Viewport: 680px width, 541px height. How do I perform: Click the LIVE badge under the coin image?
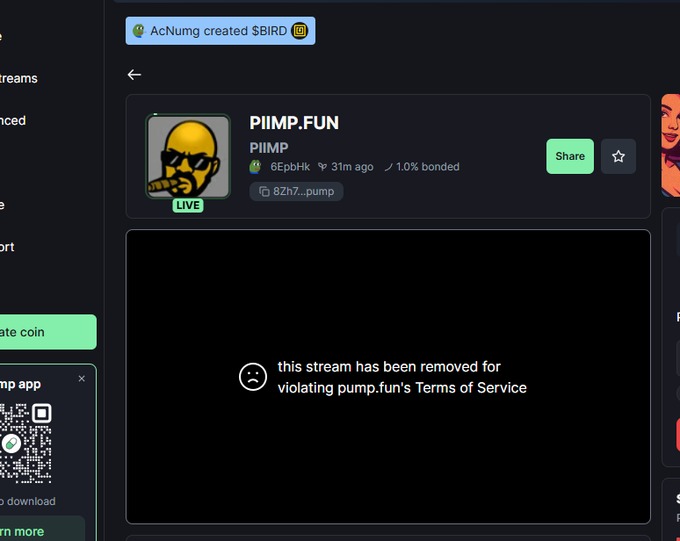pyautogui.click(x=188, y=205)
